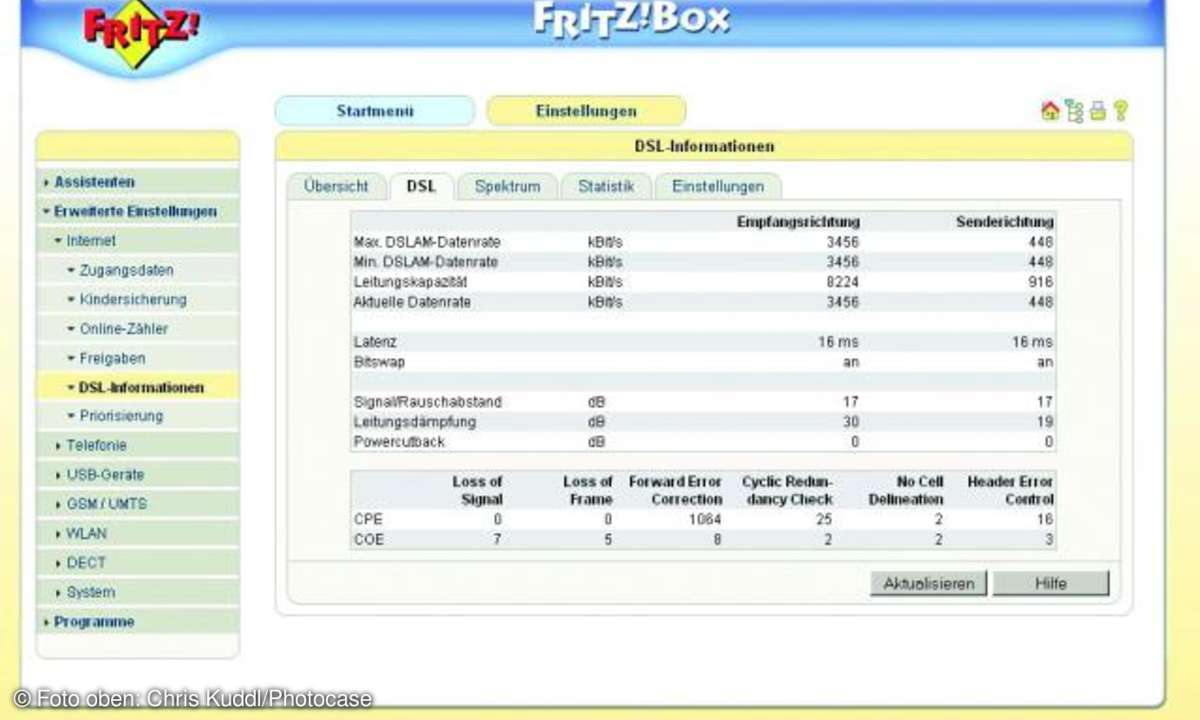The width and height of the screenshot is (1200, 720).
Task: Open Online-Zähler in the sidebar
Action: [x=139, y=329]
